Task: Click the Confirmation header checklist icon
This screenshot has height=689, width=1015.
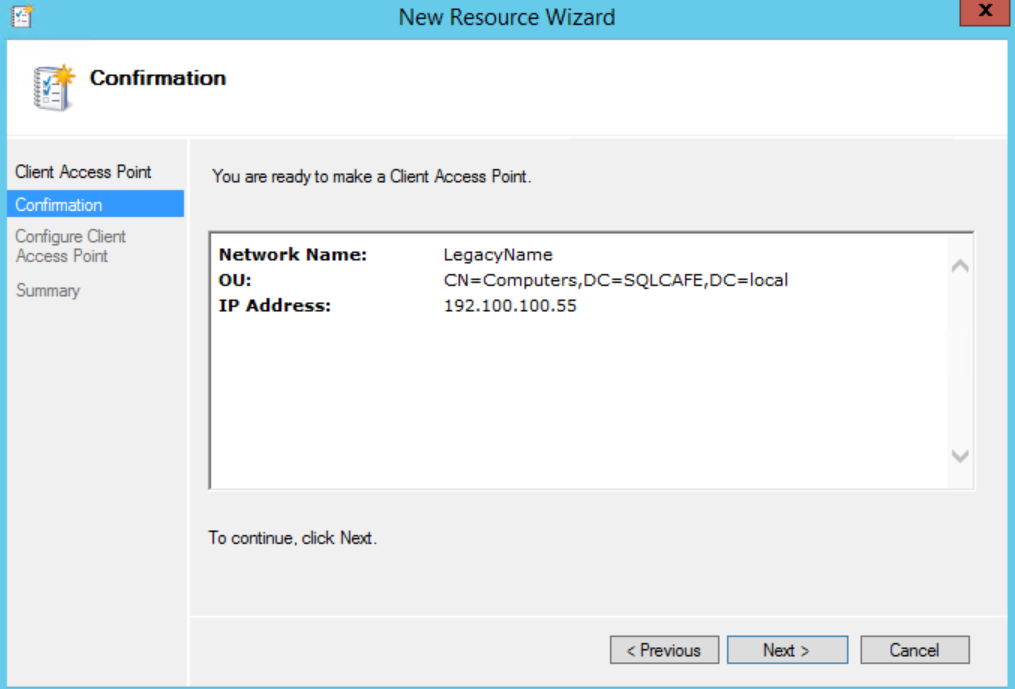Action: point(53,87)
